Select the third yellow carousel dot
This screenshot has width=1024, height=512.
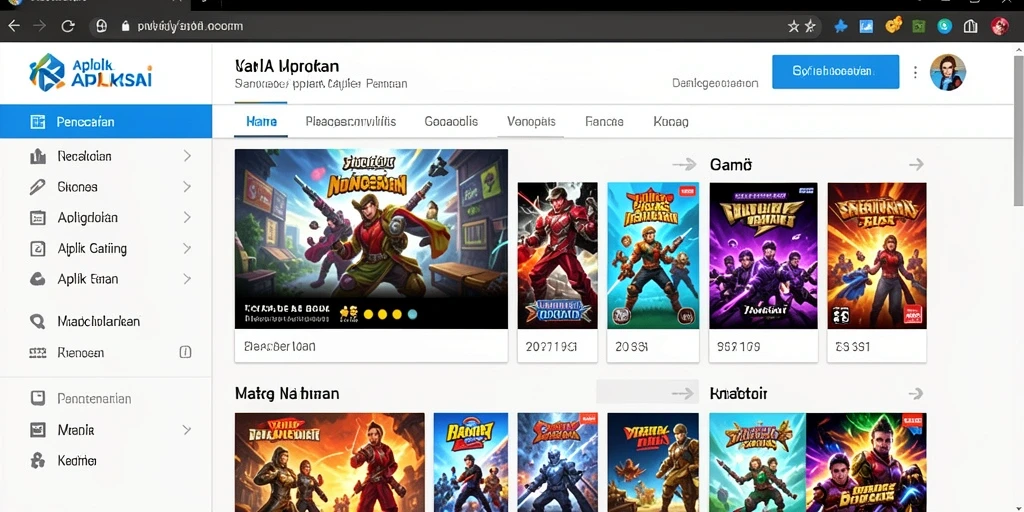[397, 314]
